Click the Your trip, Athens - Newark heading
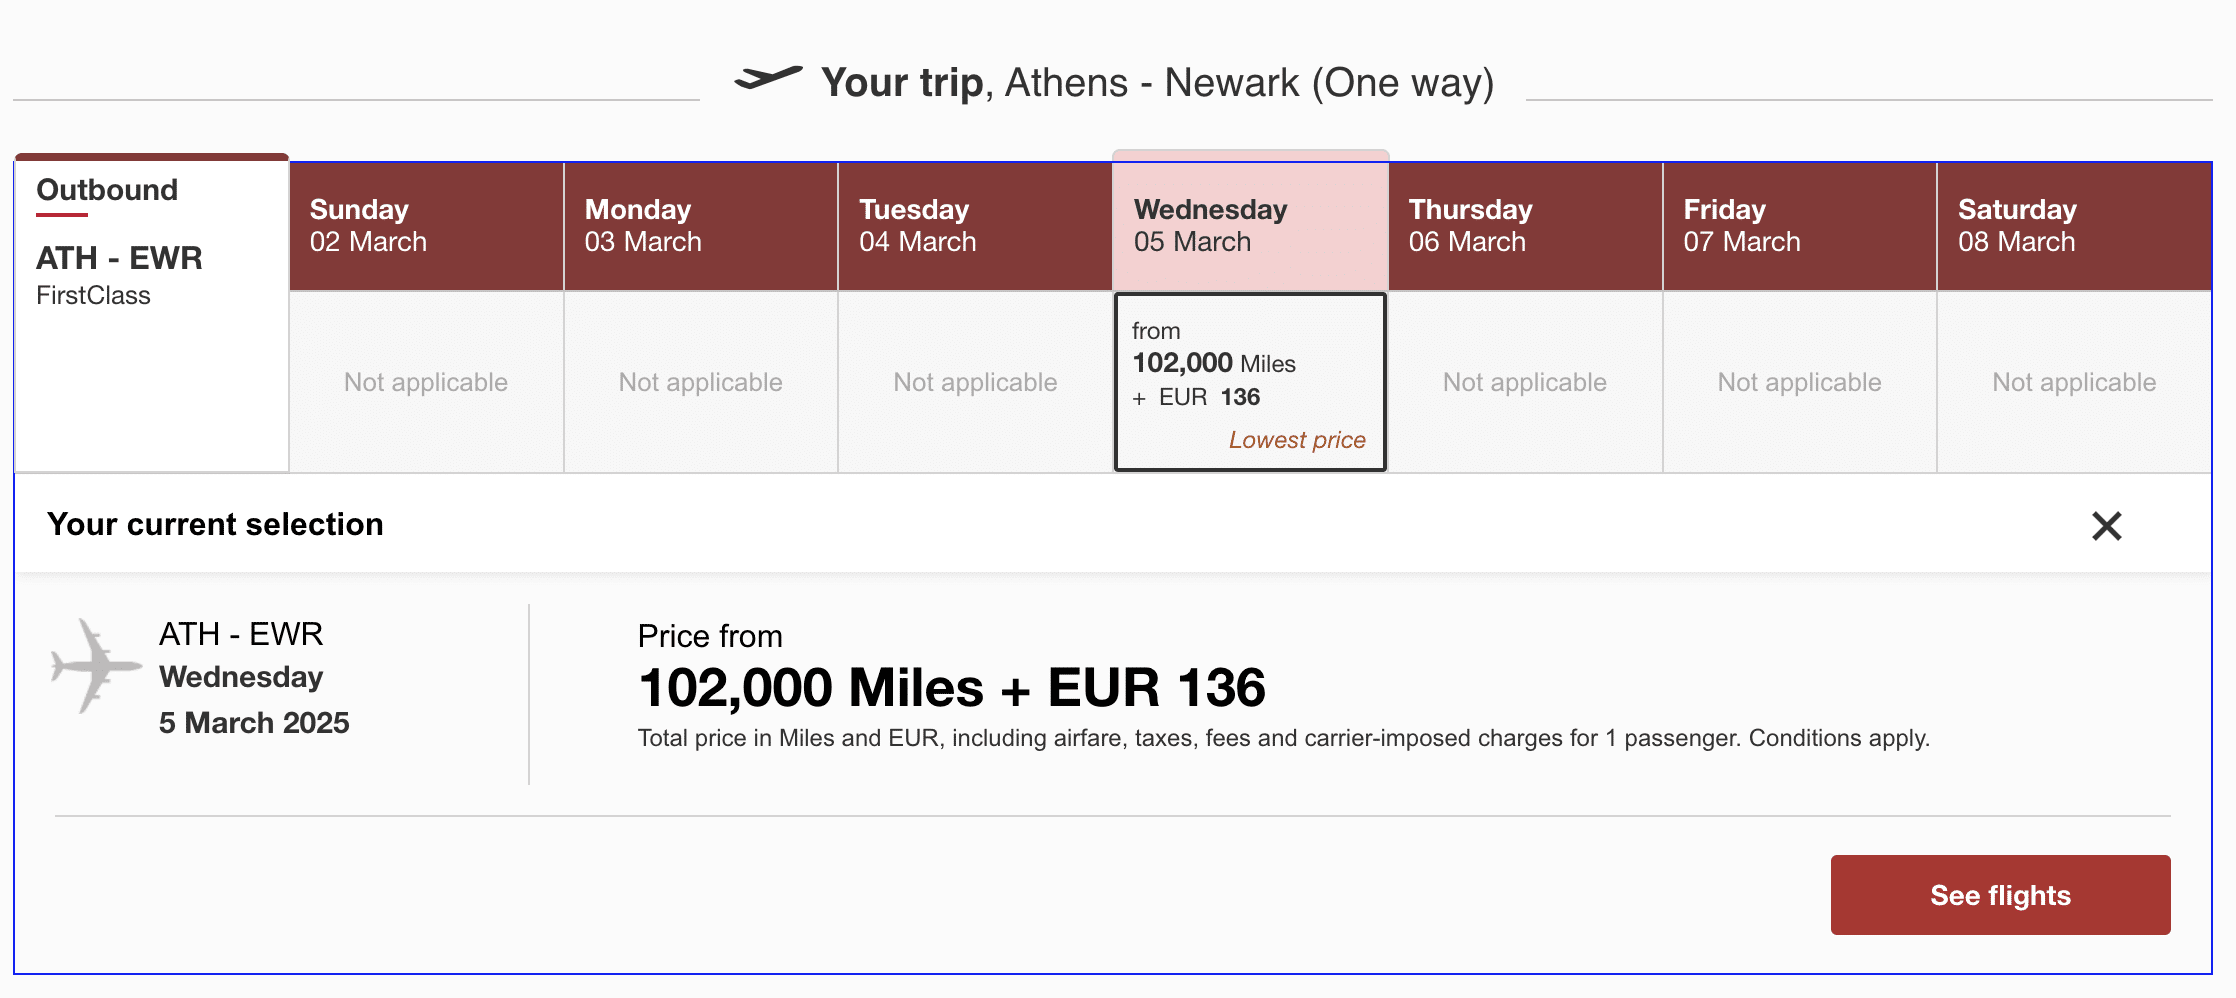The image size is (2236, 998). tap(1157, 83)
